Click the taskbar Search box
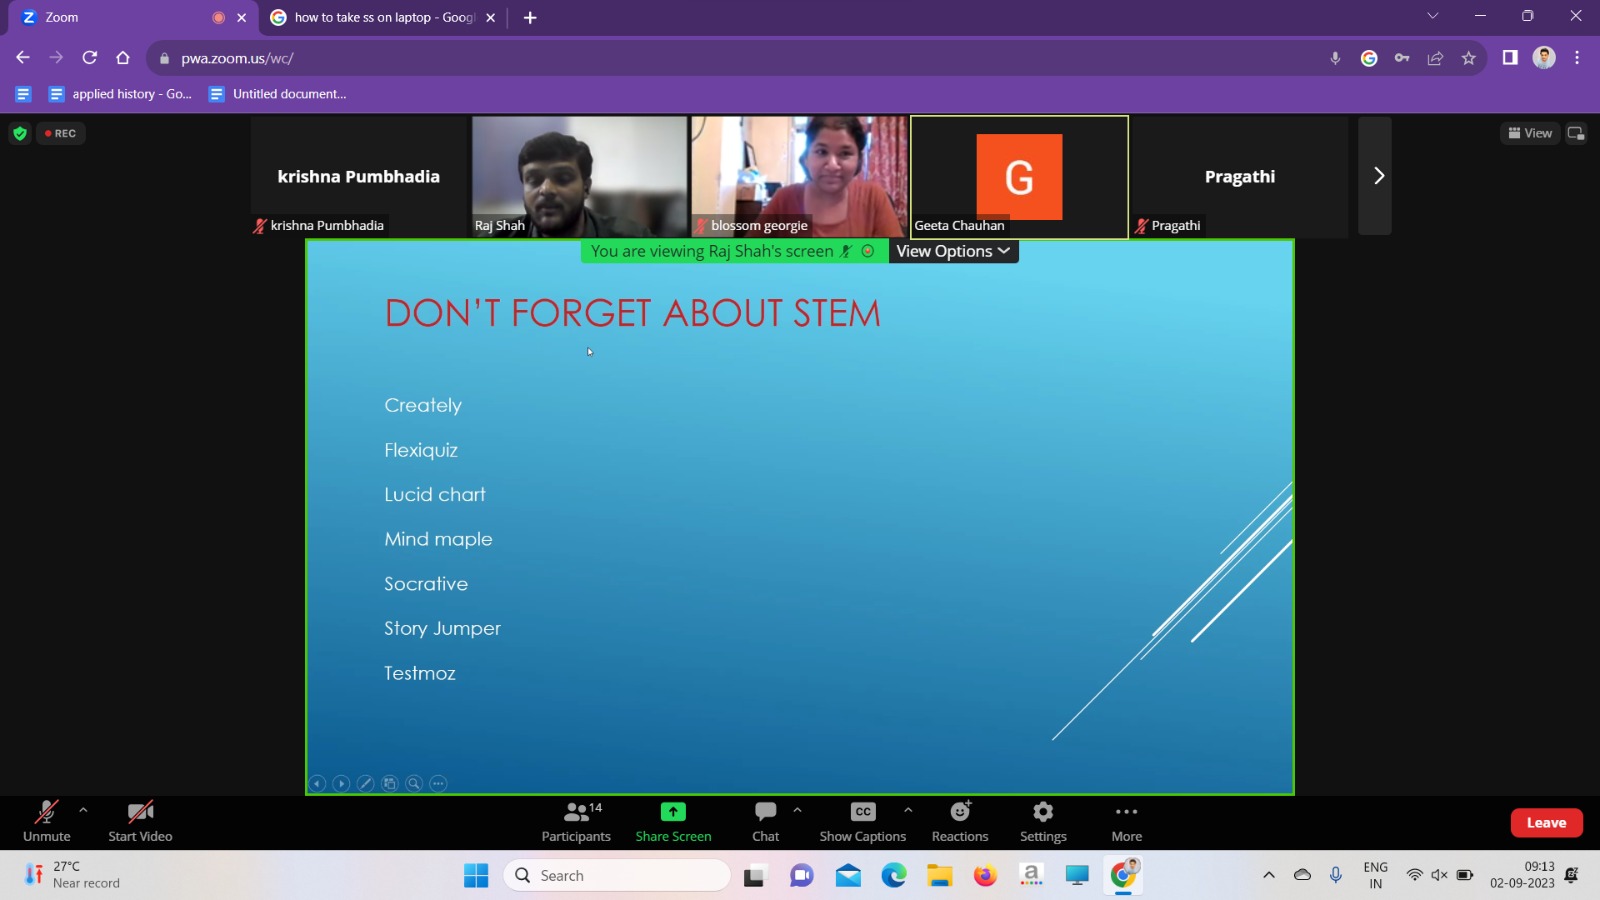 617,876
